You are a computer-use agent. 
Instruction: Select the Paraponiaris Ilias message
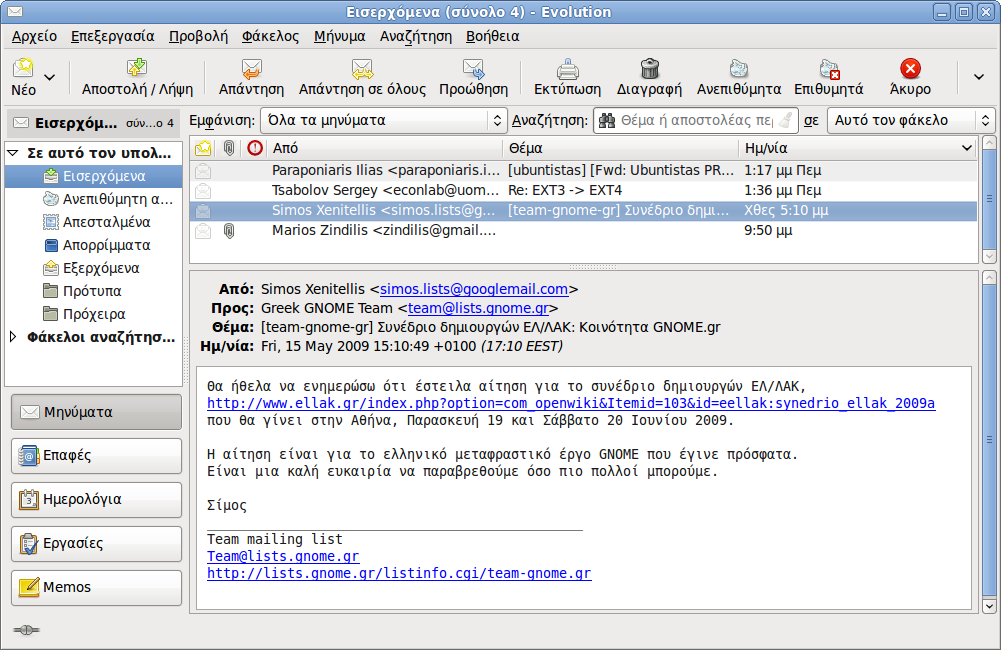pyautogui.click(x=583, y=170)
